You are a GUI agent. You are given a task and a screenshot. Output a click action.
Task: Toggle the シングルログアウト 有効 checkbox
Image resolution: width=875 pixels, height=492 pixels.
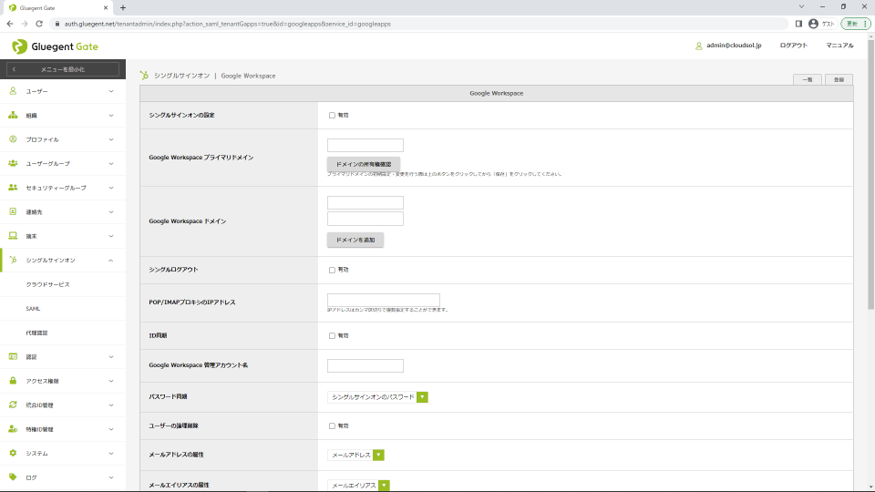click(x=332, y=270)
